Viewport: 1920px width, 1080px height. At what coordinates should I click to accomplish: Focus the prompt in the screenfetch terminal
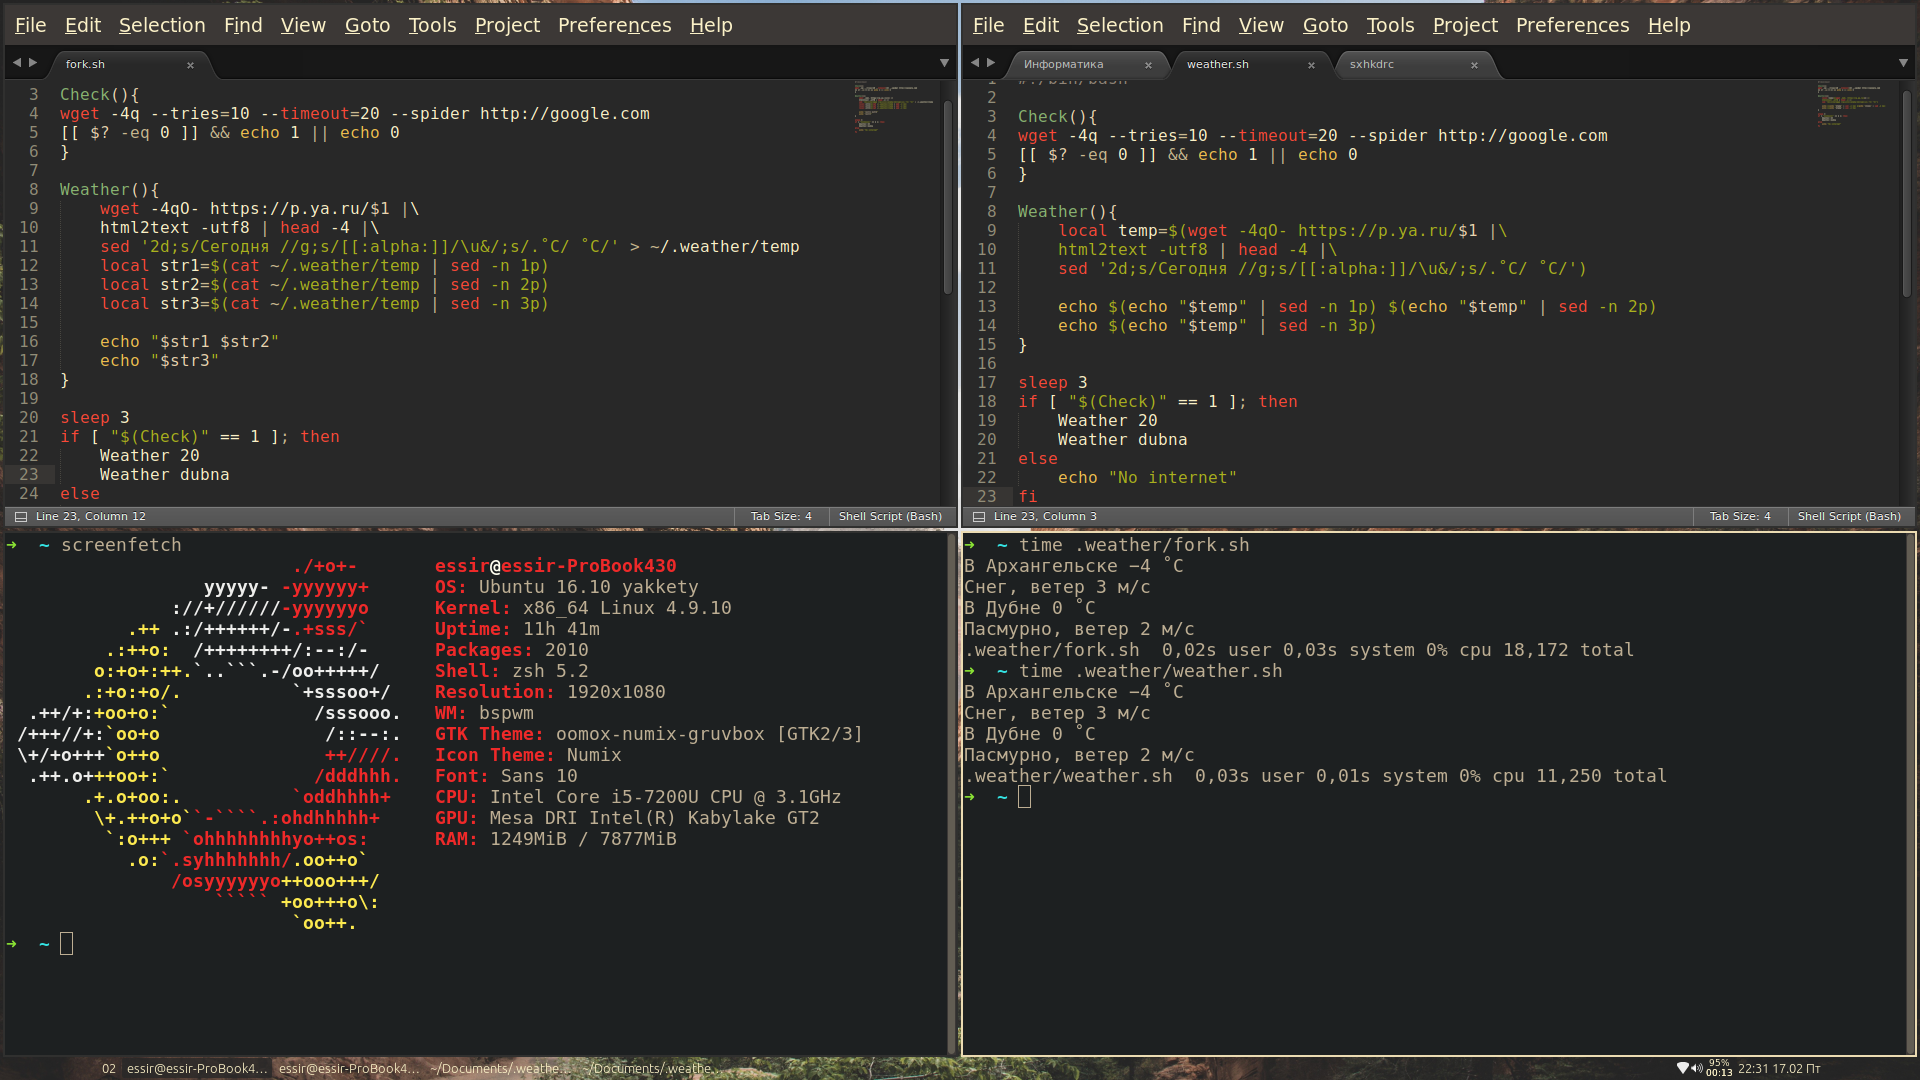tap(66, 944)
